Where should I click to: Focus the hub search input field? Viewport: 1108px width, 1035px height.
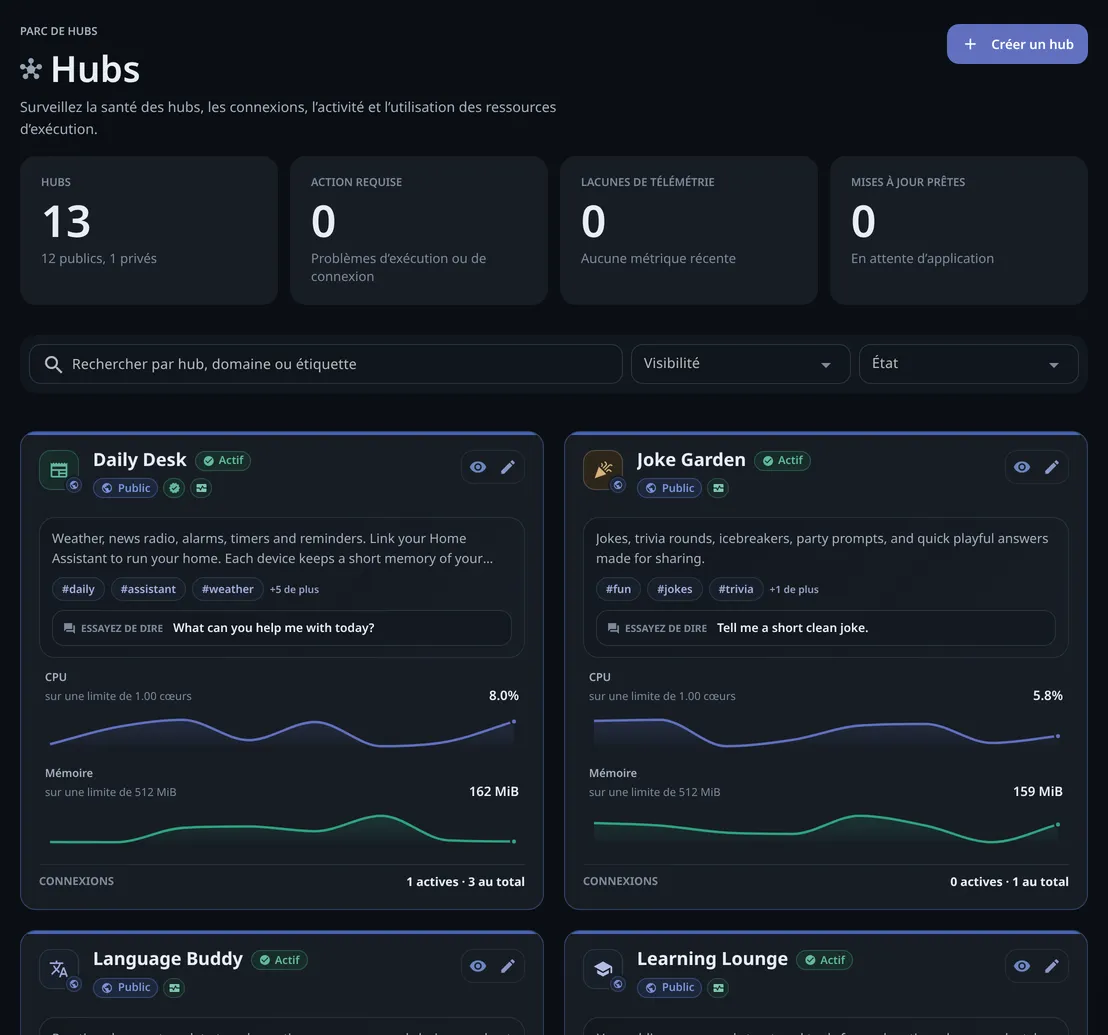click(x=326, y=364)
